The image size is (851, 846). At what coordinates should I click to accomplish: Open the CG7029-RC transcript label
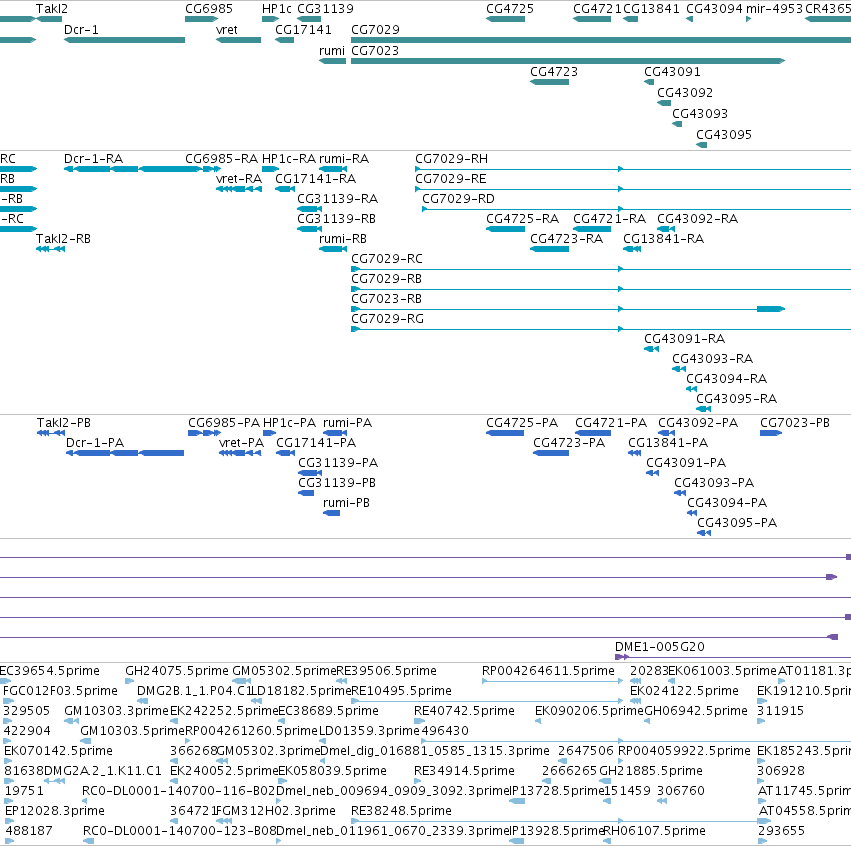[387, 259]
